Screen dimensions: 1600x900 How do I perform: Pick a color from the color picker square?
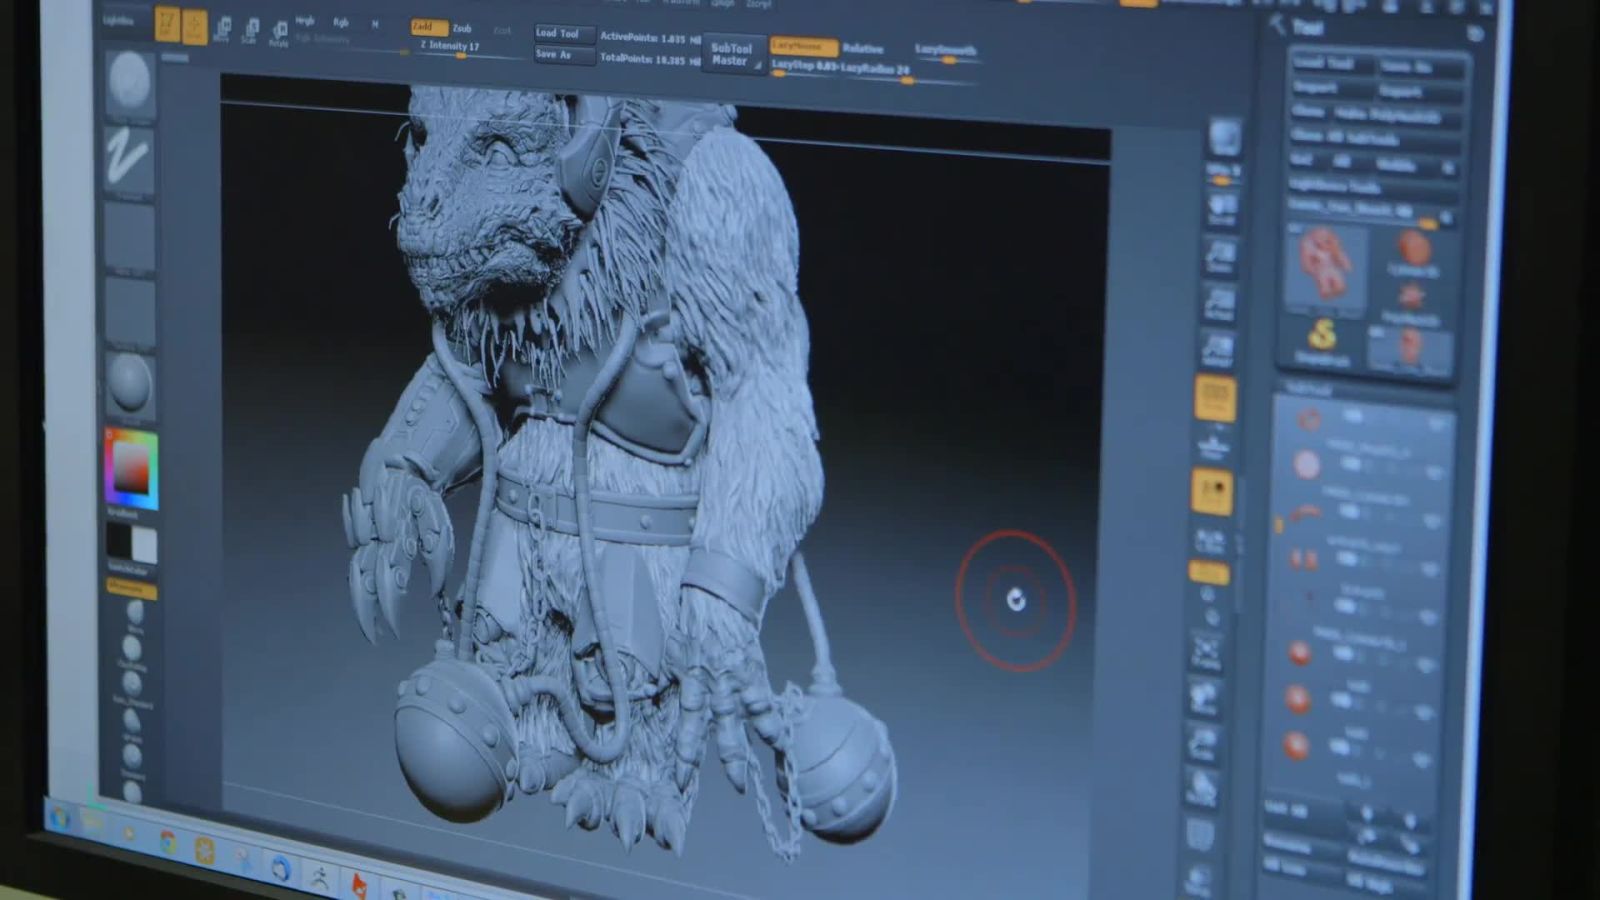130,468
